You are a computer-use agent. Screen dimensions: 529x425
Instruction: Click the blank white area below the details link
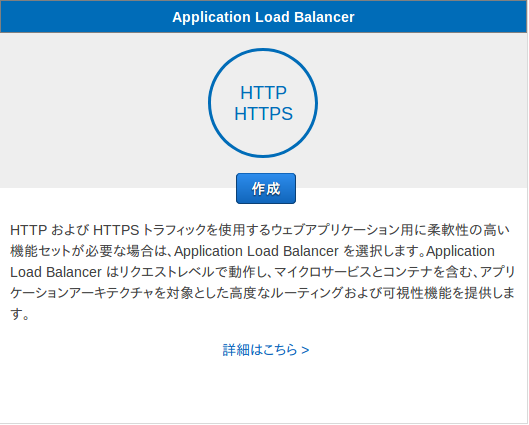[263, 391]
